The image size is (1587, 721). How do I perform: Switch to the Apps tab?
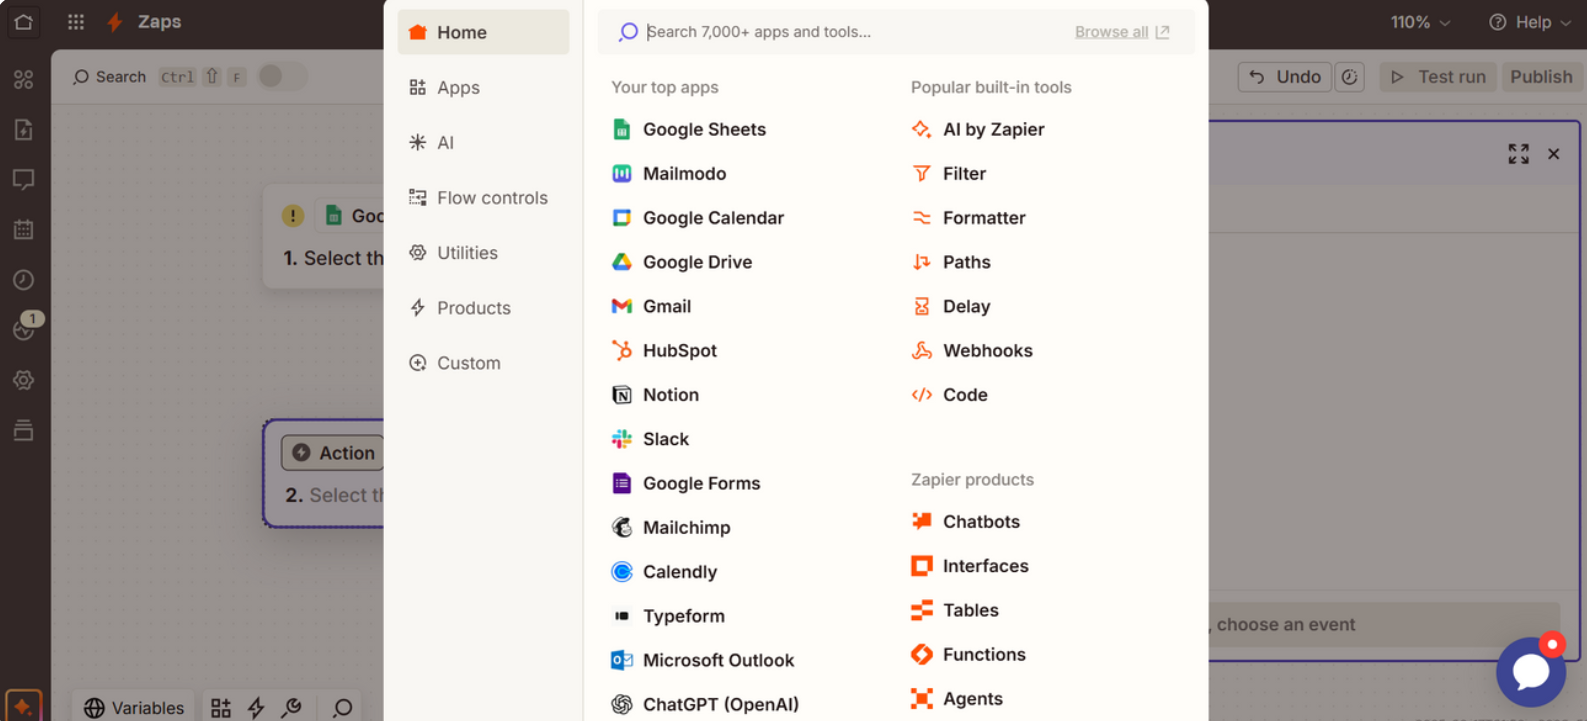pos(483,87)
